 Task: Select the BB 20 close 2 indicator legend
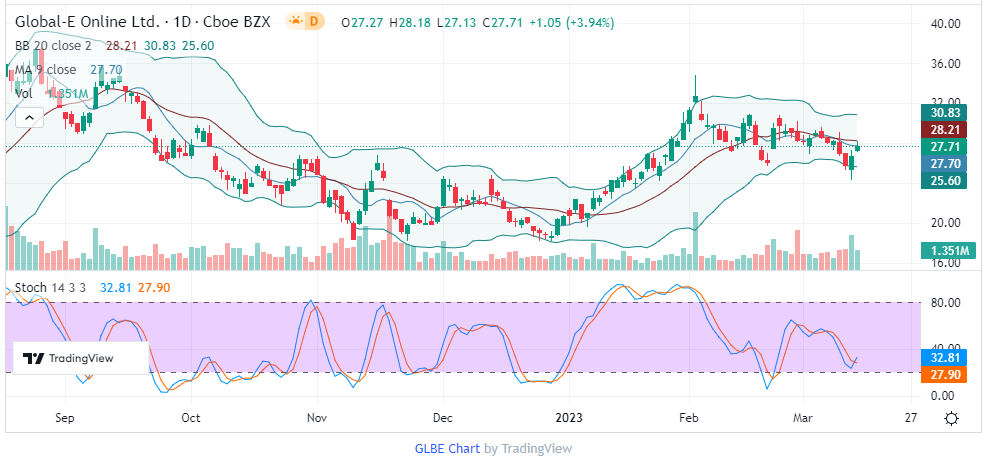click(x=53, y=45)
